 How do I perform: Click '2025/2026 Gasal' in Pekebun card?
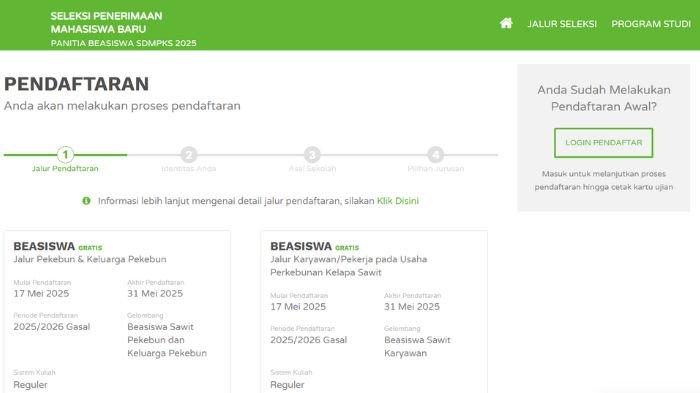pos(52,327)
